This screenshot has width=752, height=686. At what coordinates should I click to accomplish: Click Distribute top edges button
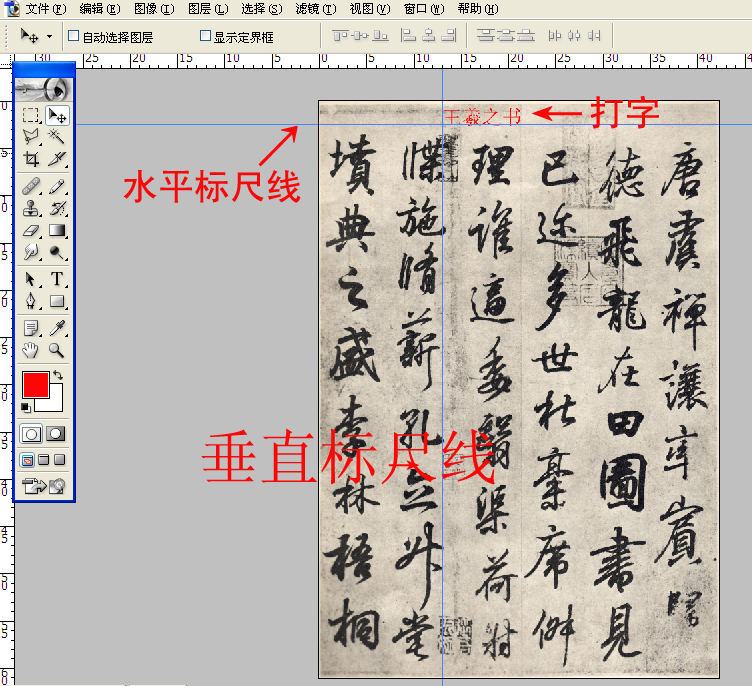(x=485, y=35)
